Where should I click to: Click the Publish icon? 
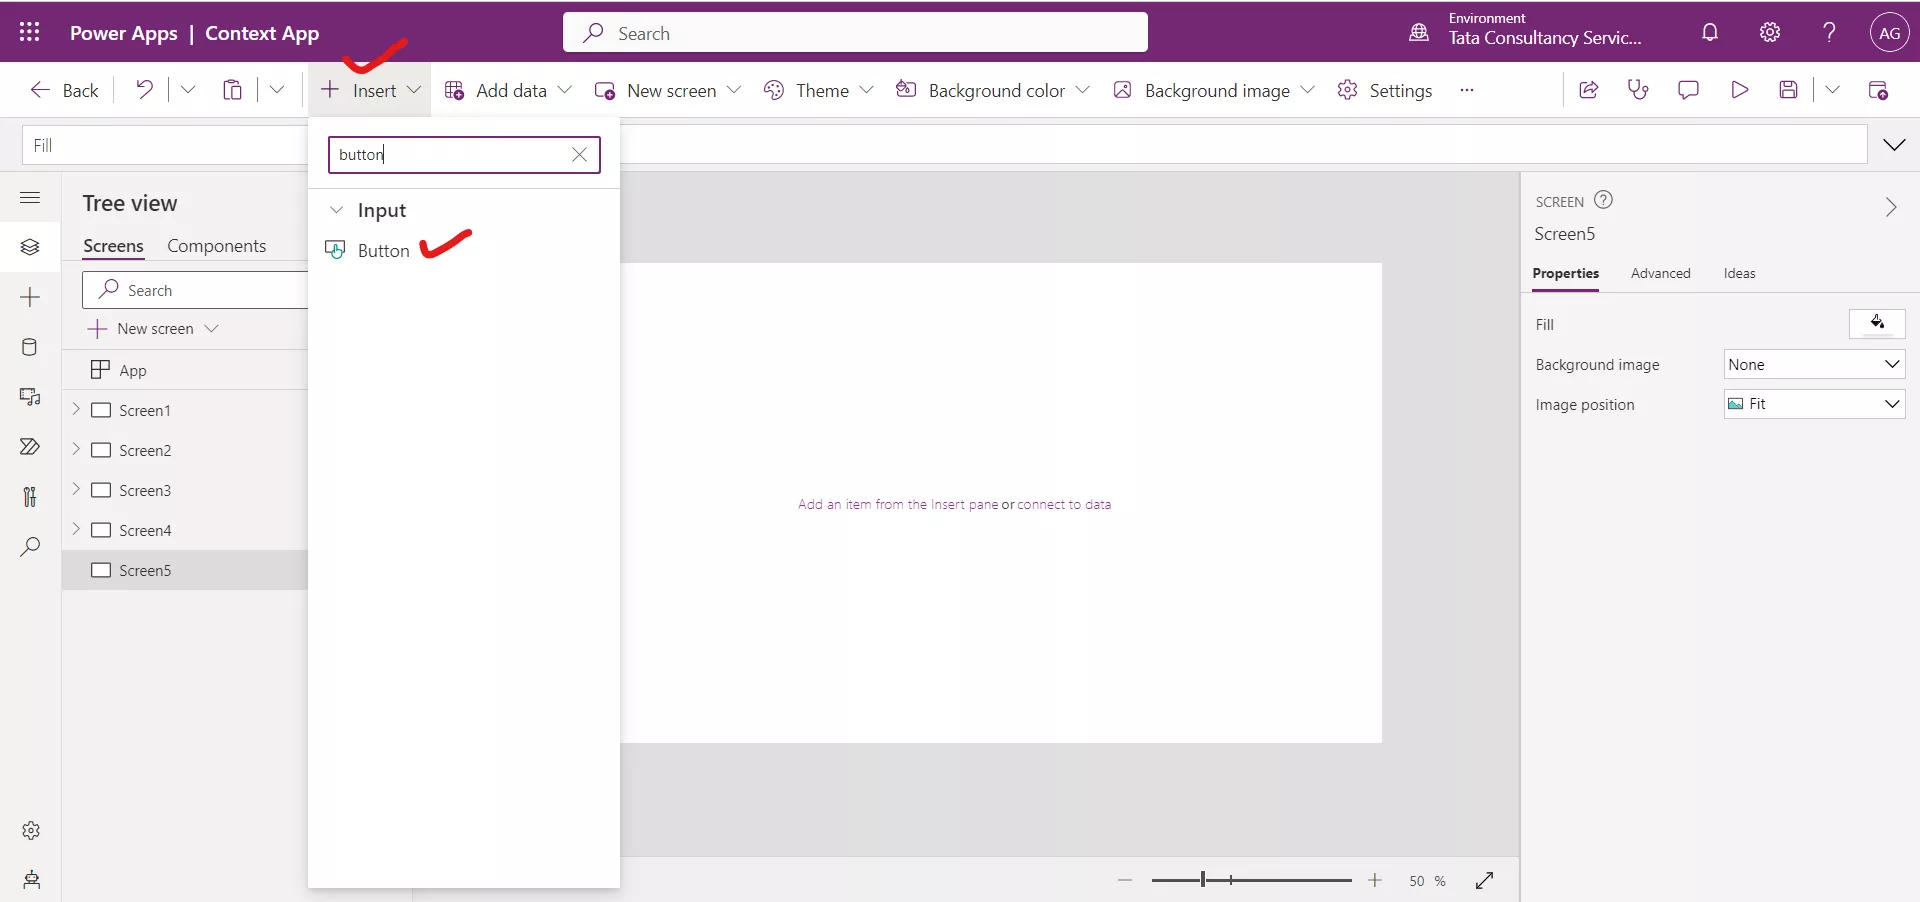point(1878,90)
